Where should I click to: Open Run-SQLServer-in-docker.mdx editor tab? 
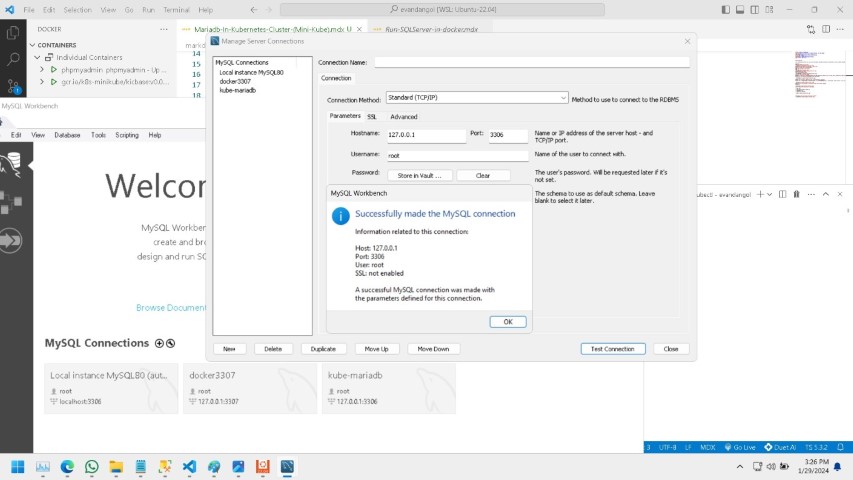[431, 29]
